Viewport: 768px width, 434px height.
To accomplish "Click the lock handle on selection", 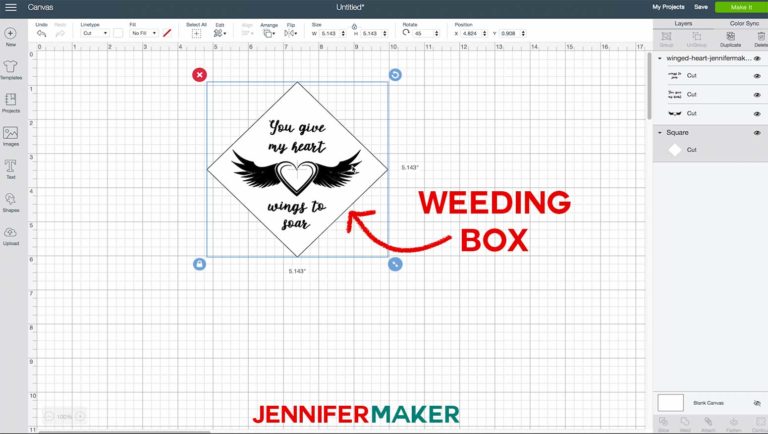I will (199, 264).
